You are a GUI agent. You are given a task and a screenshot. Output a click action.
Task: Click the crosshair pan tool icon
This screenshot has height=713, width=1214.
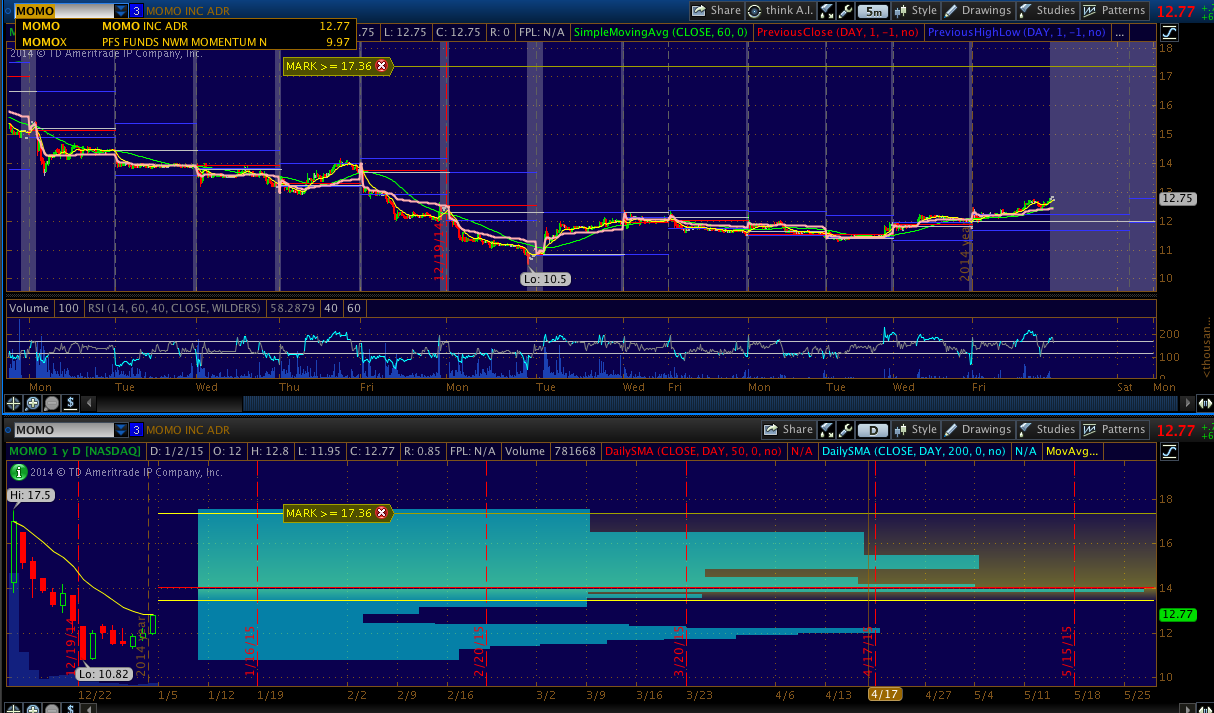click(14, 403)
